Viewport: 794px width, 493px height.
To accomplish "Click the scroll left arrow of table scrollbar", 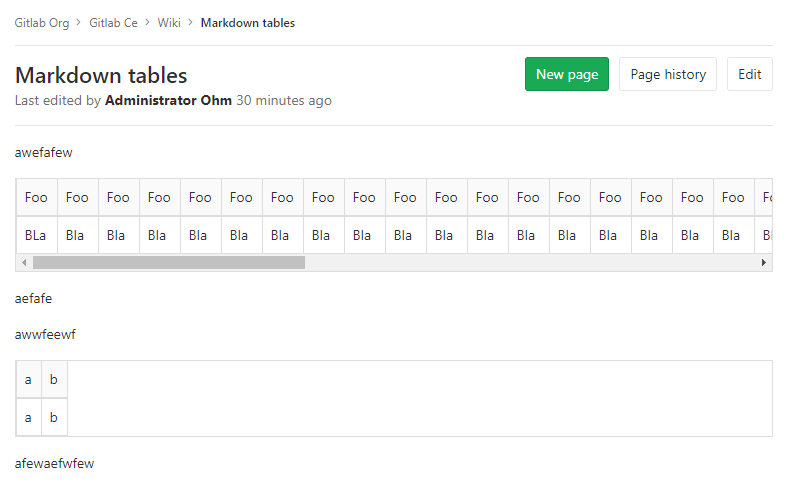I will tap(23, 262).
